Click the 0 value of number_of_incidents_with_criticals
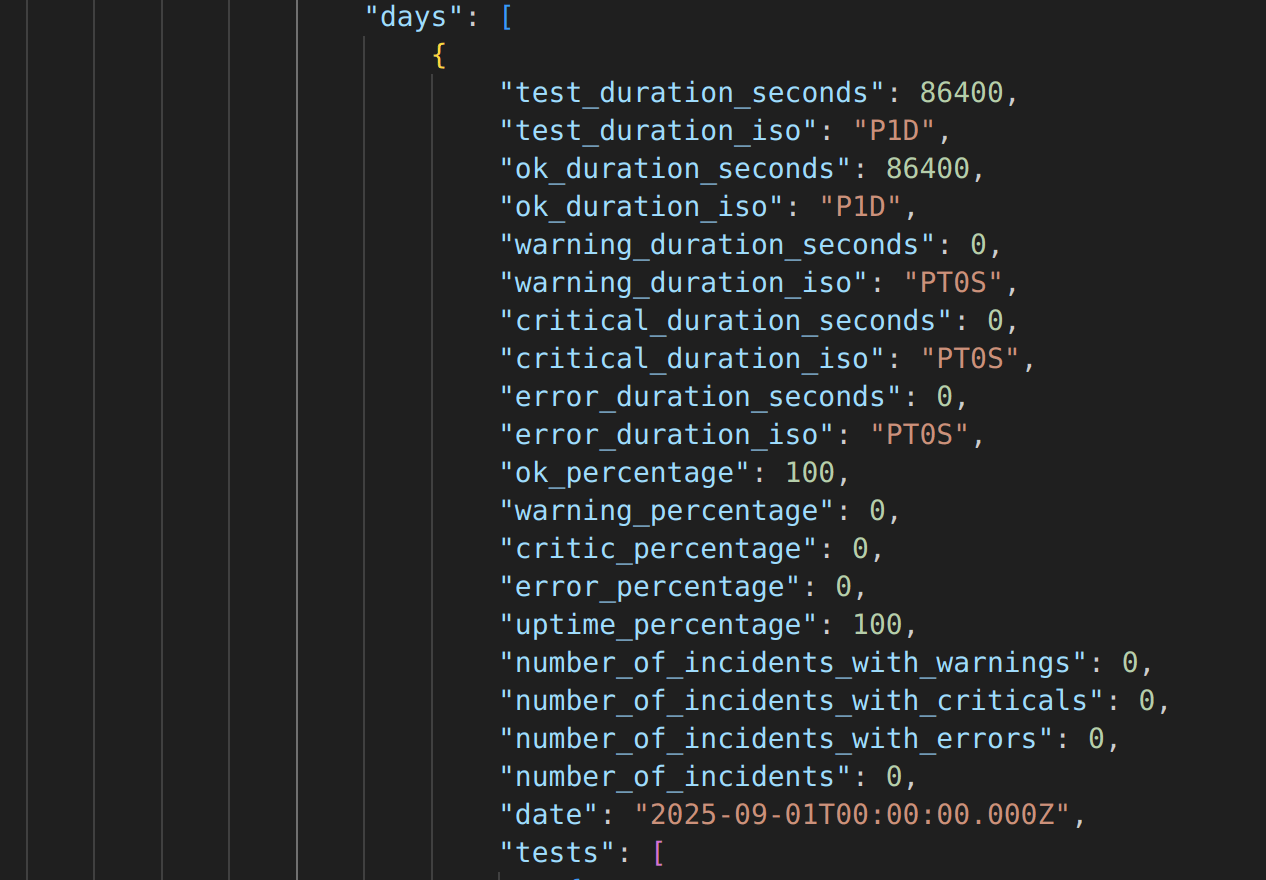1266x880 pixels. click(1147, 701)
